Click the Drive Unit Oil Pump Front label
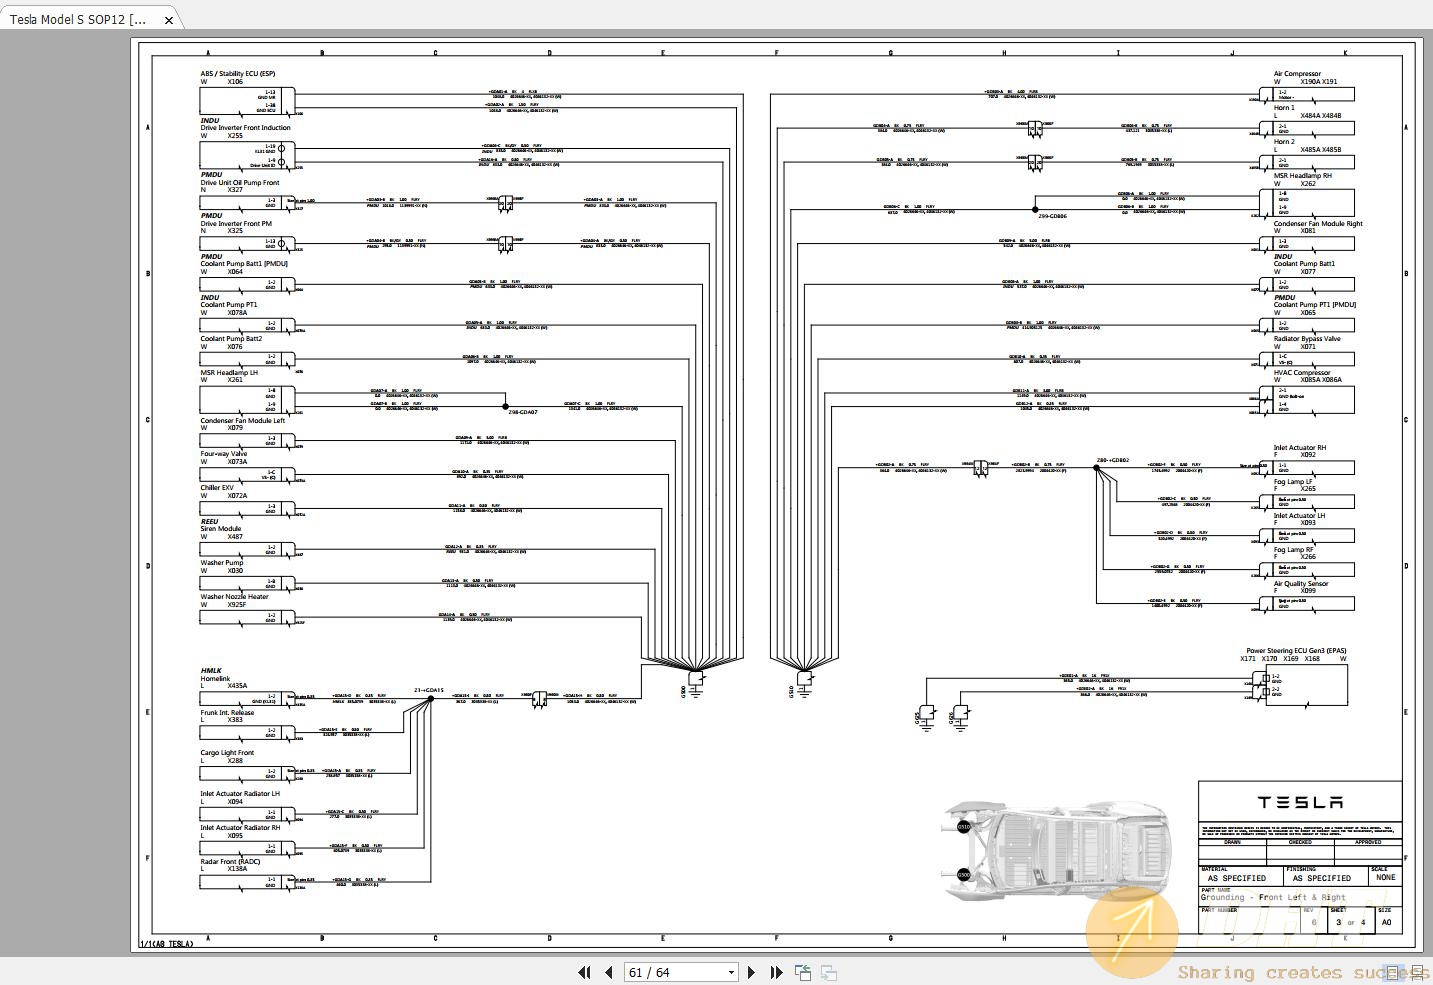 [x=240, y=183]
